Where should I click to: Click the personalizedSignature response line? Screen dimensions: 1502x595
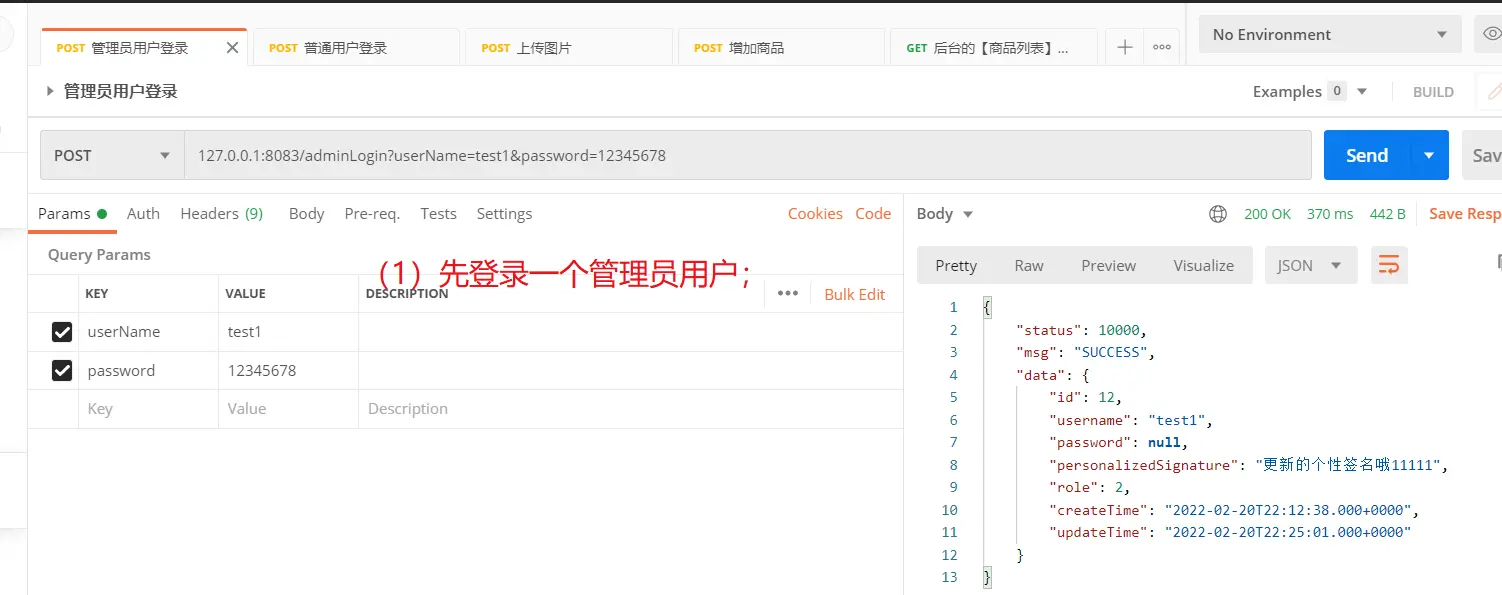pos(1248,465)
